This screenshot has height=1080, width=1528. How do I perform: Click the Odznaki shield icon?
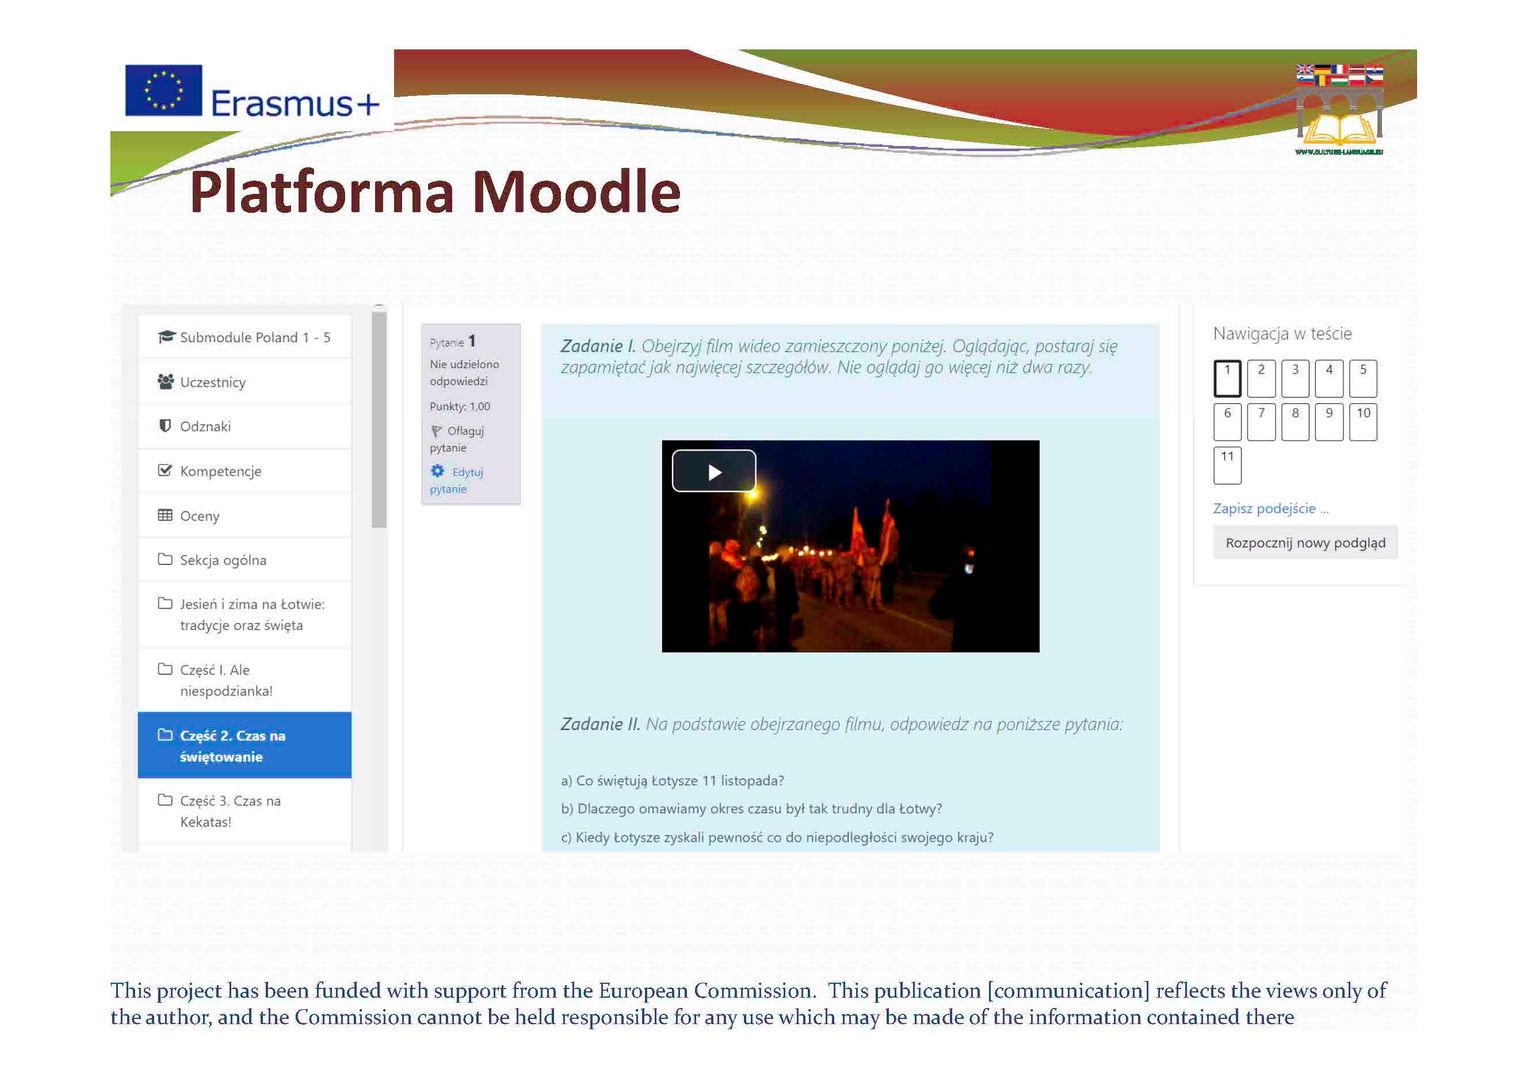(165, 425)
